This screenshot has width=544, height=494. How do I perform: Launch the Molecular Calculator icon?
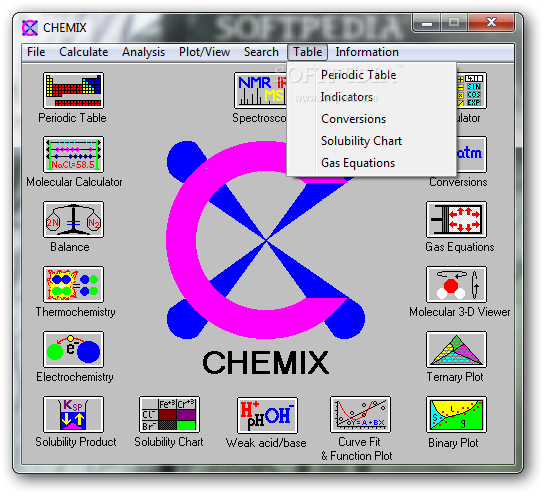(x=73, y=154)
